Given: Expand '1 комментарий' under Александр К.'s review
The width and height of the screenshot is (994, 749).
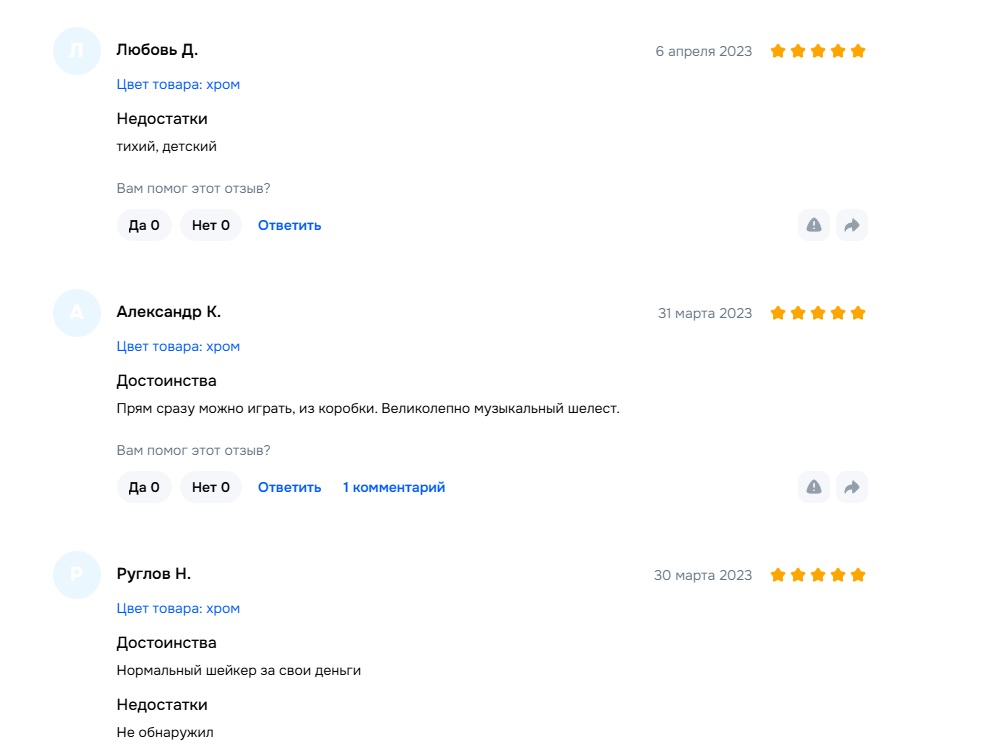Looking at the screenshot, I should tap(394, 487).
